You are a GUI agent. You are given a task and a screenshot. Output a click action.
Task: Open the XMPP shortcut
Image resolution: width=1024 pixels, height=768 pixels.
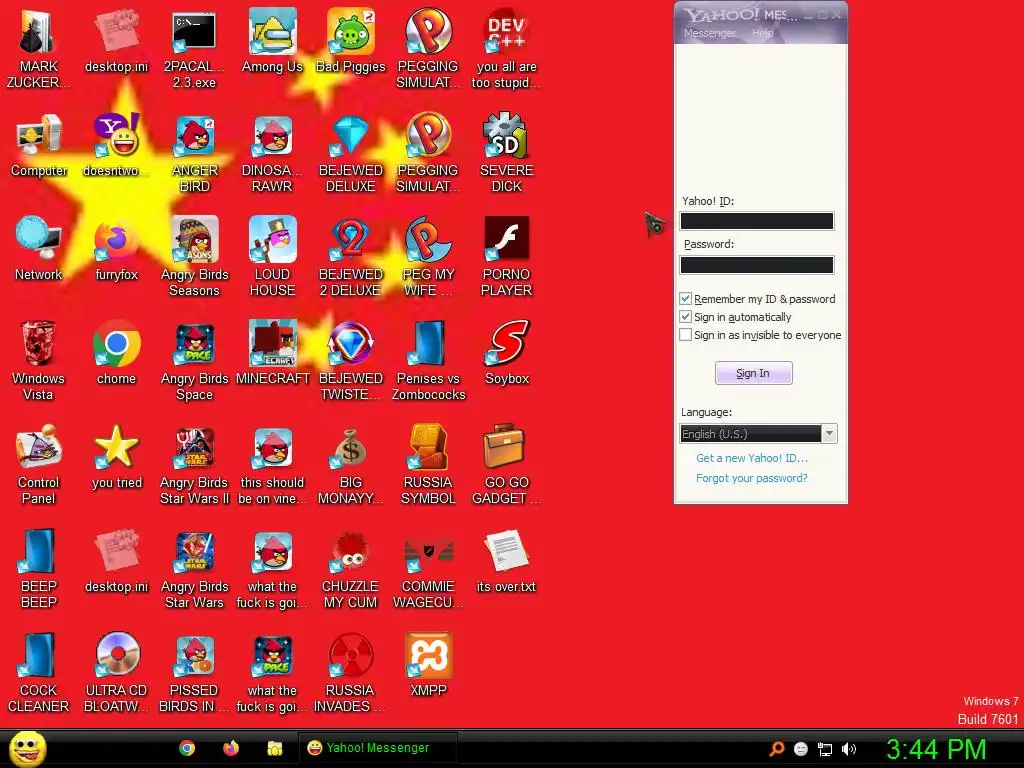click(x=428, y=665)
